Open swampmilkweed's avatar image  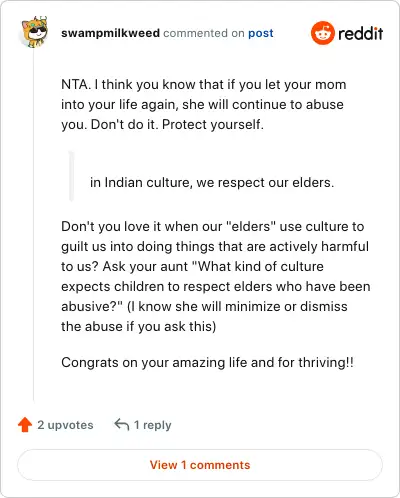tap(34, 32)
